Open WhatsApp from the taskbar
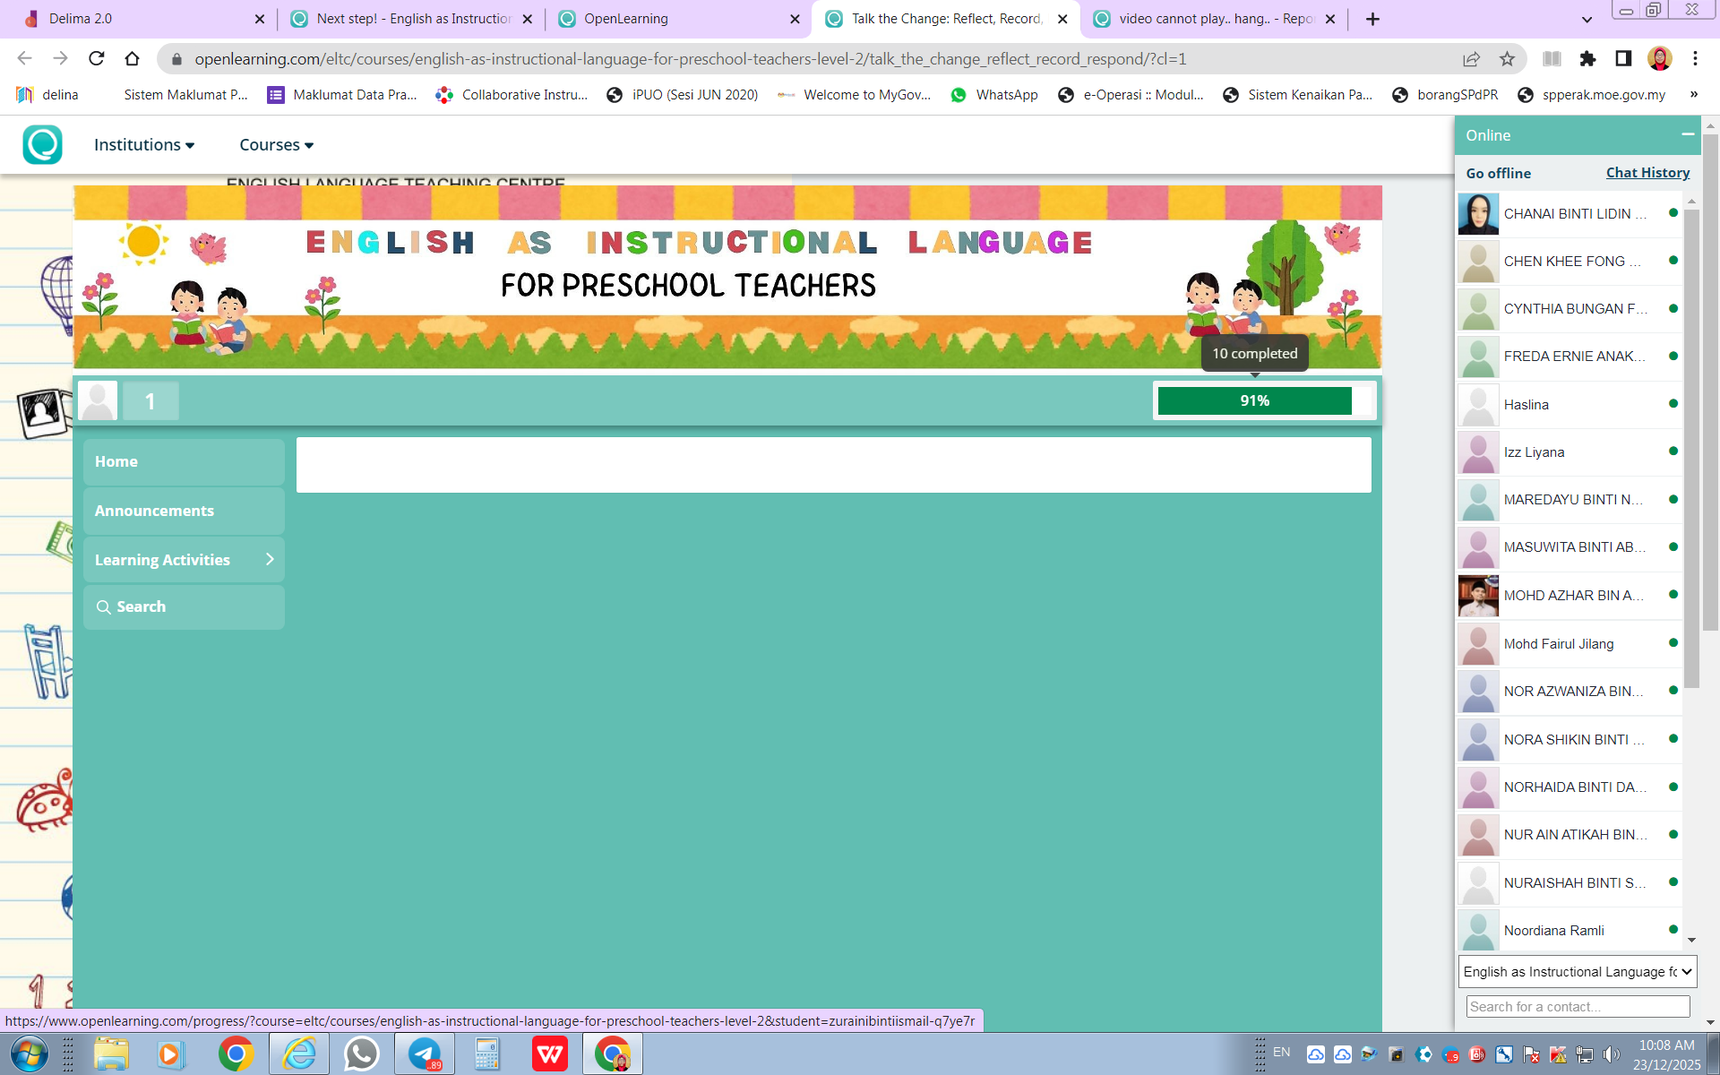Screen dimensions: 1720x1075 point(361,1054)
